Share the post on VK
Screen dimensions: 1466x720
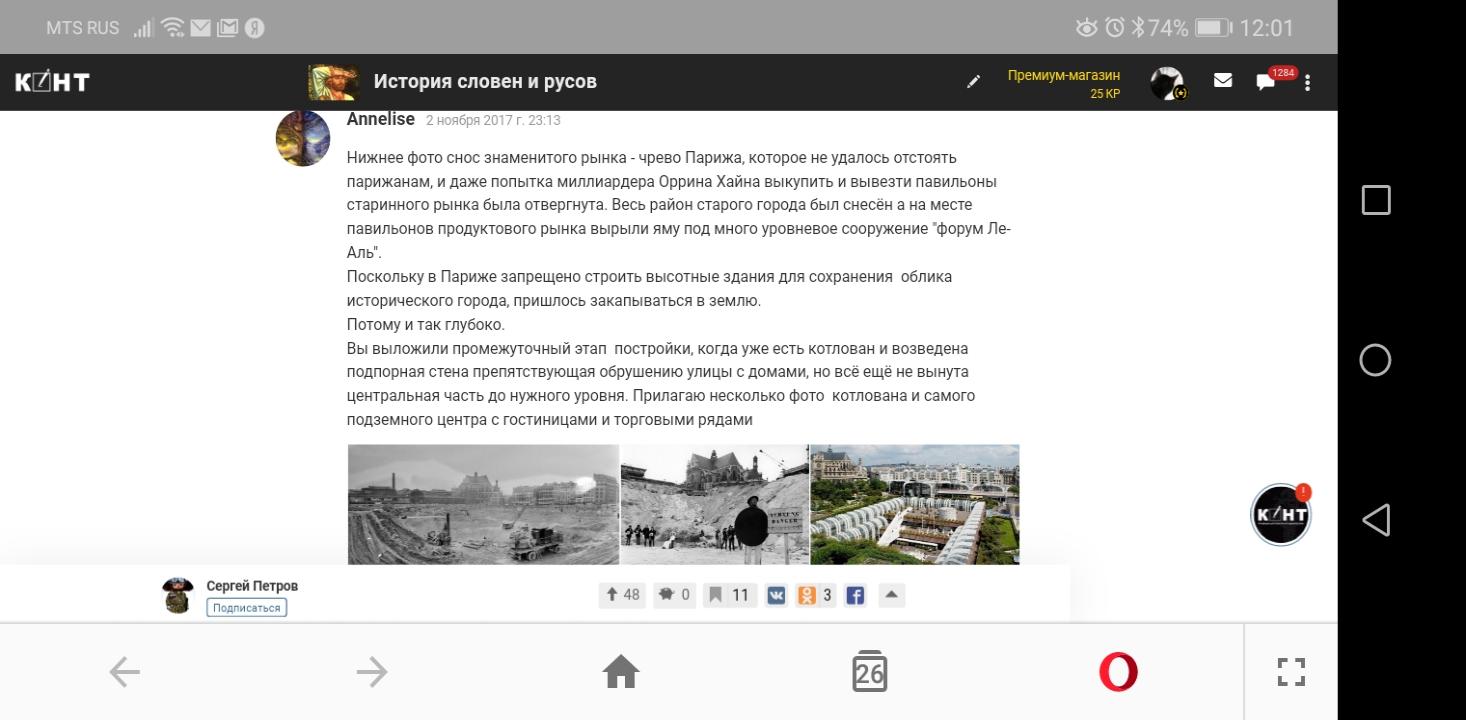point(777,595)
